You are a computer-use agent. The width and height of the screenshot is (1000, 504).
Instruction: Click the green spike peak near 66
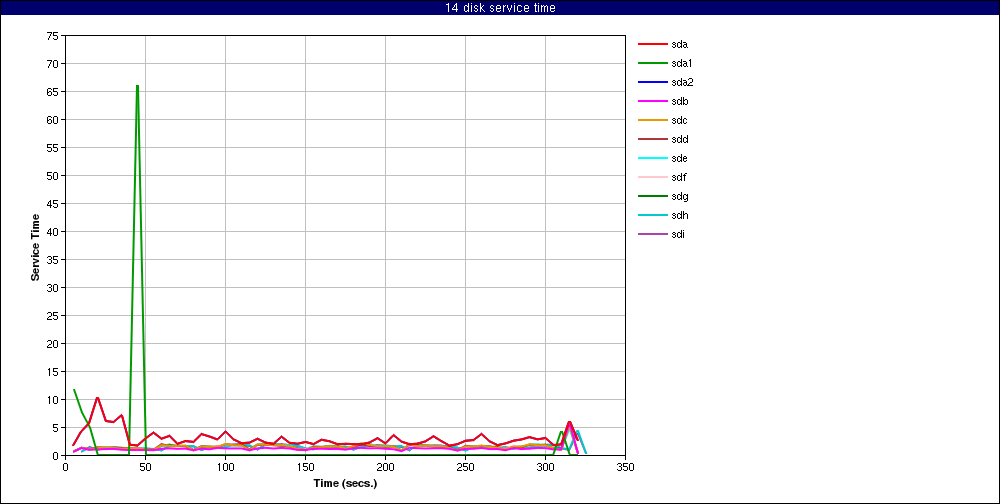point(137,86)
